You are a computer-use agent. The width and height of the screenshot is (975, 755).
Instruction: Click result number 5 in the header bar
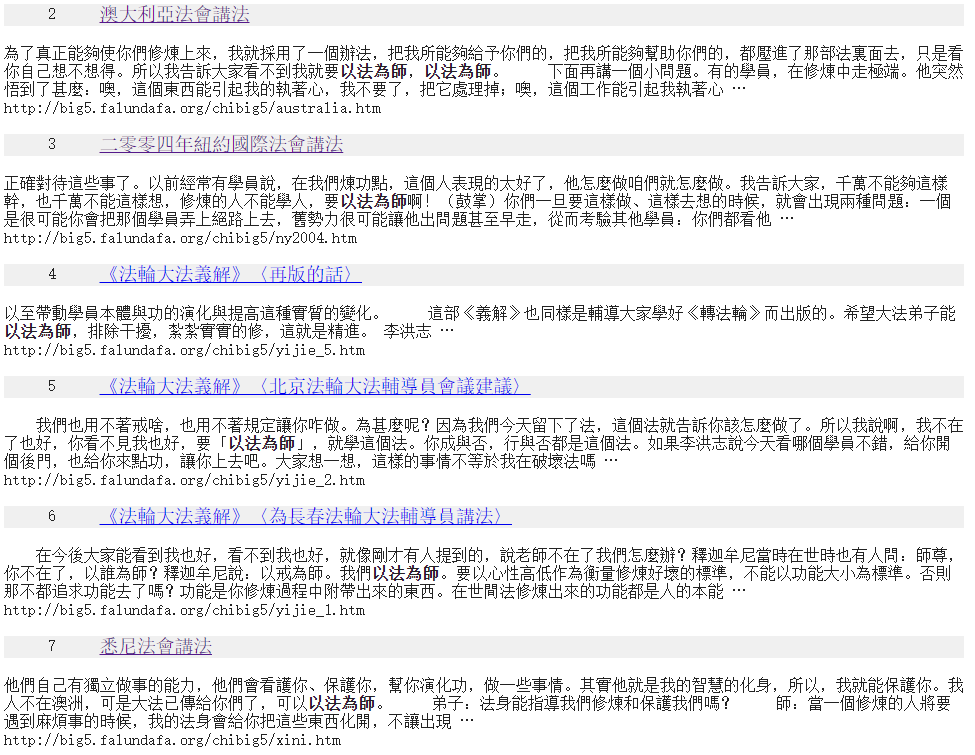coord(52,387)
